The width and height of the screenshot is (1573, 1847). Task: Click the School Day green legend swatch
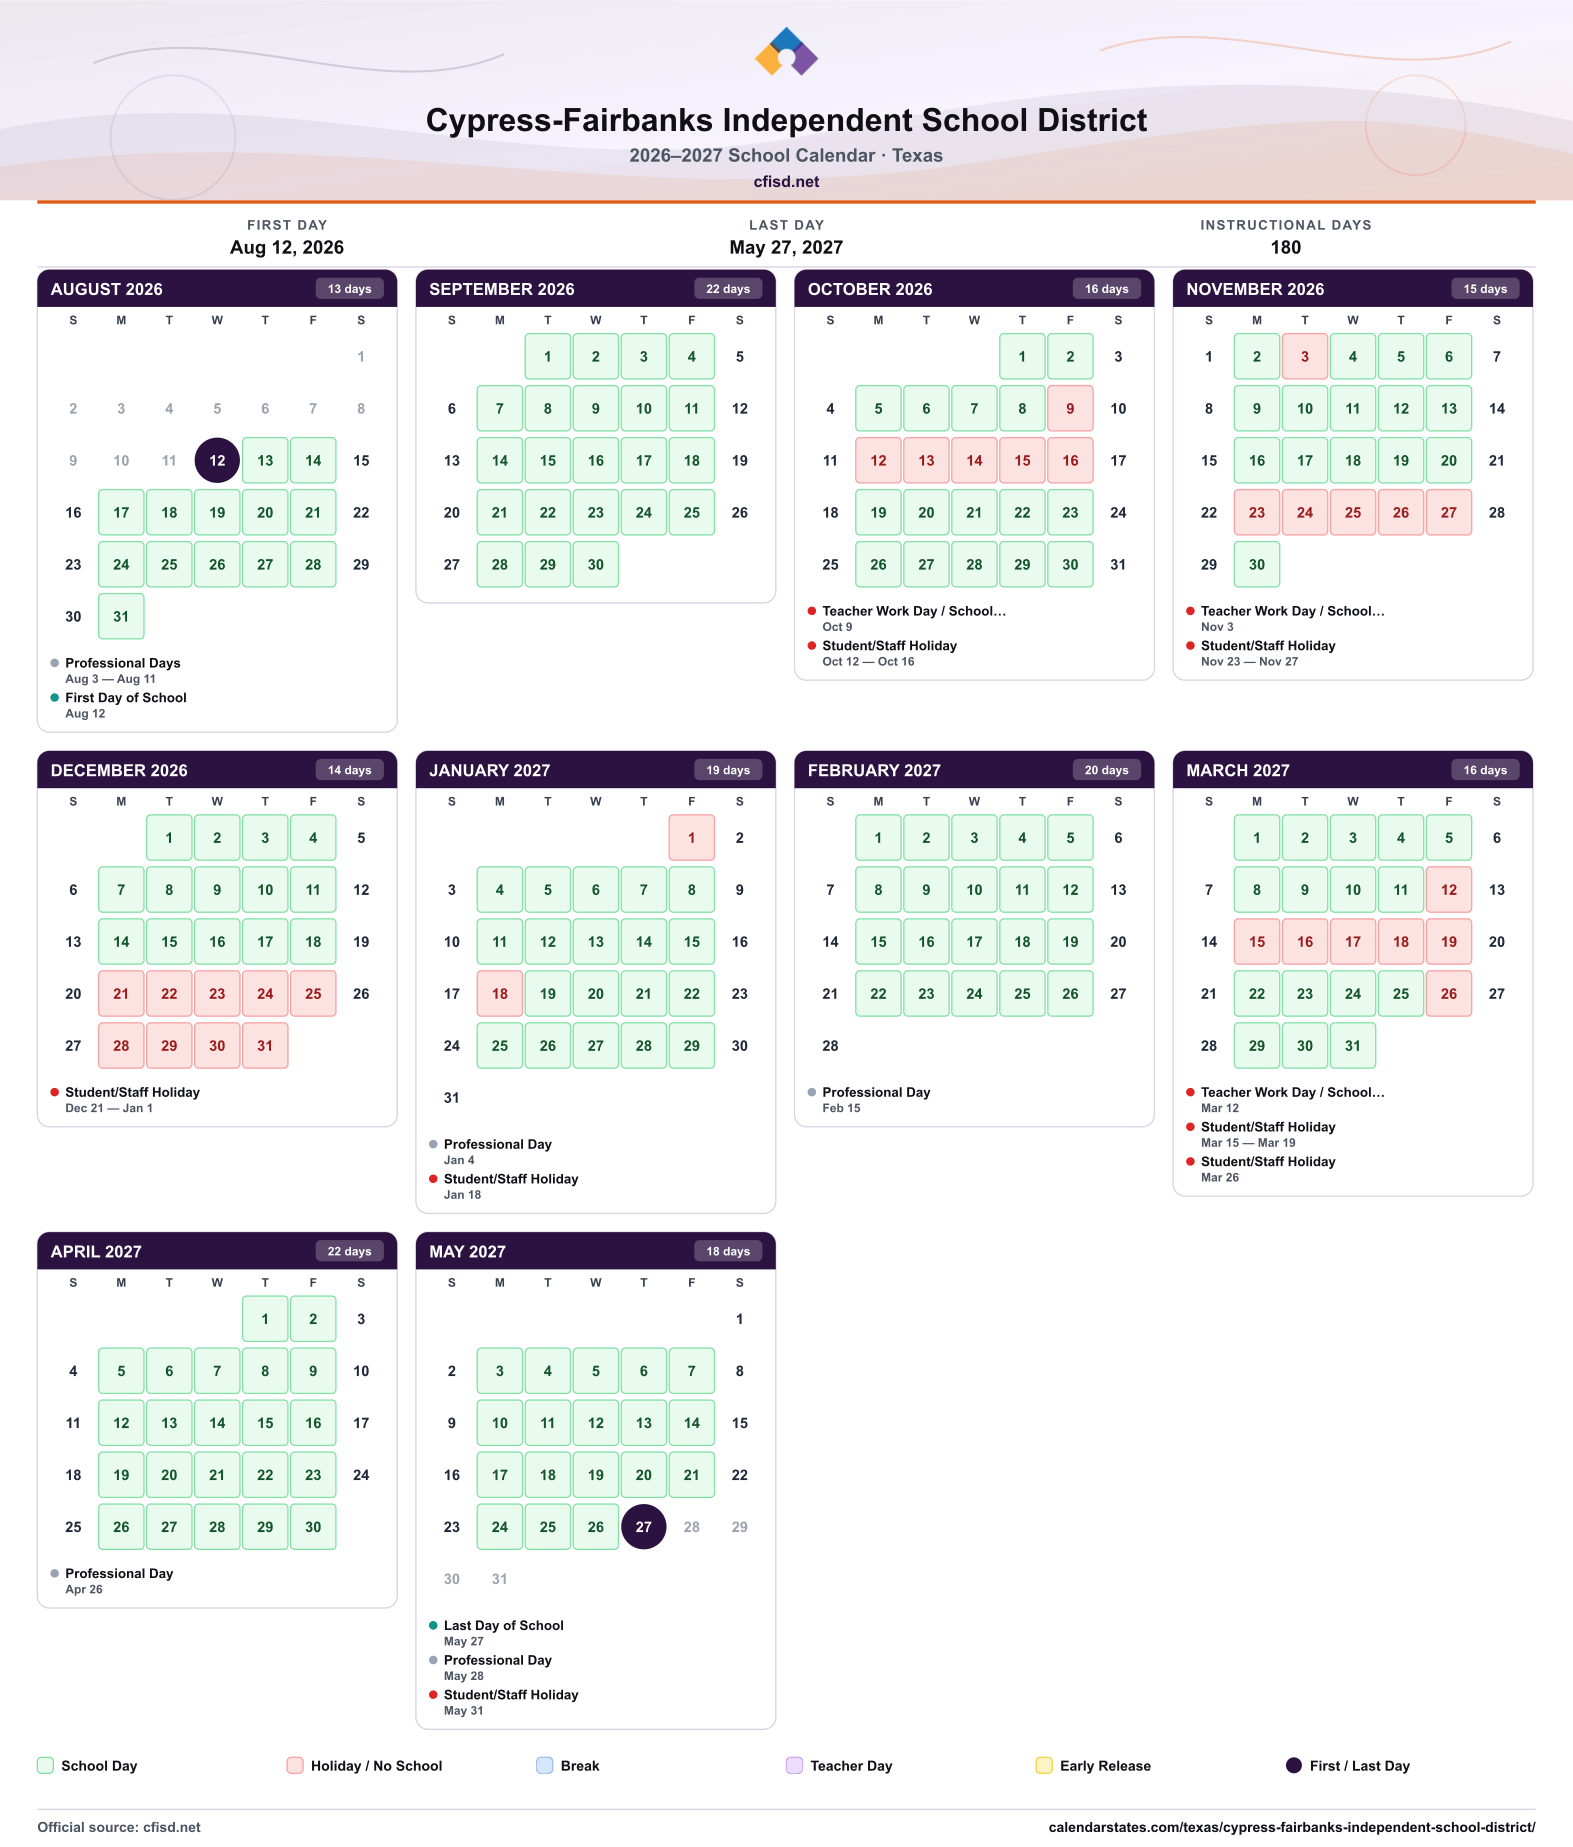tap(45, 1765)
